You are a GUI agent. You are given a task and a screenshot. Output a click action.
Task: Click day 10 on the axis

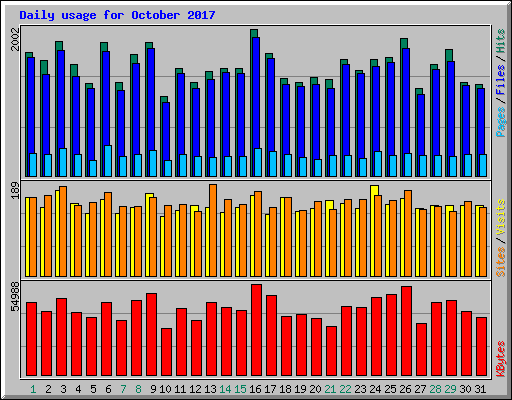[165, 389]
